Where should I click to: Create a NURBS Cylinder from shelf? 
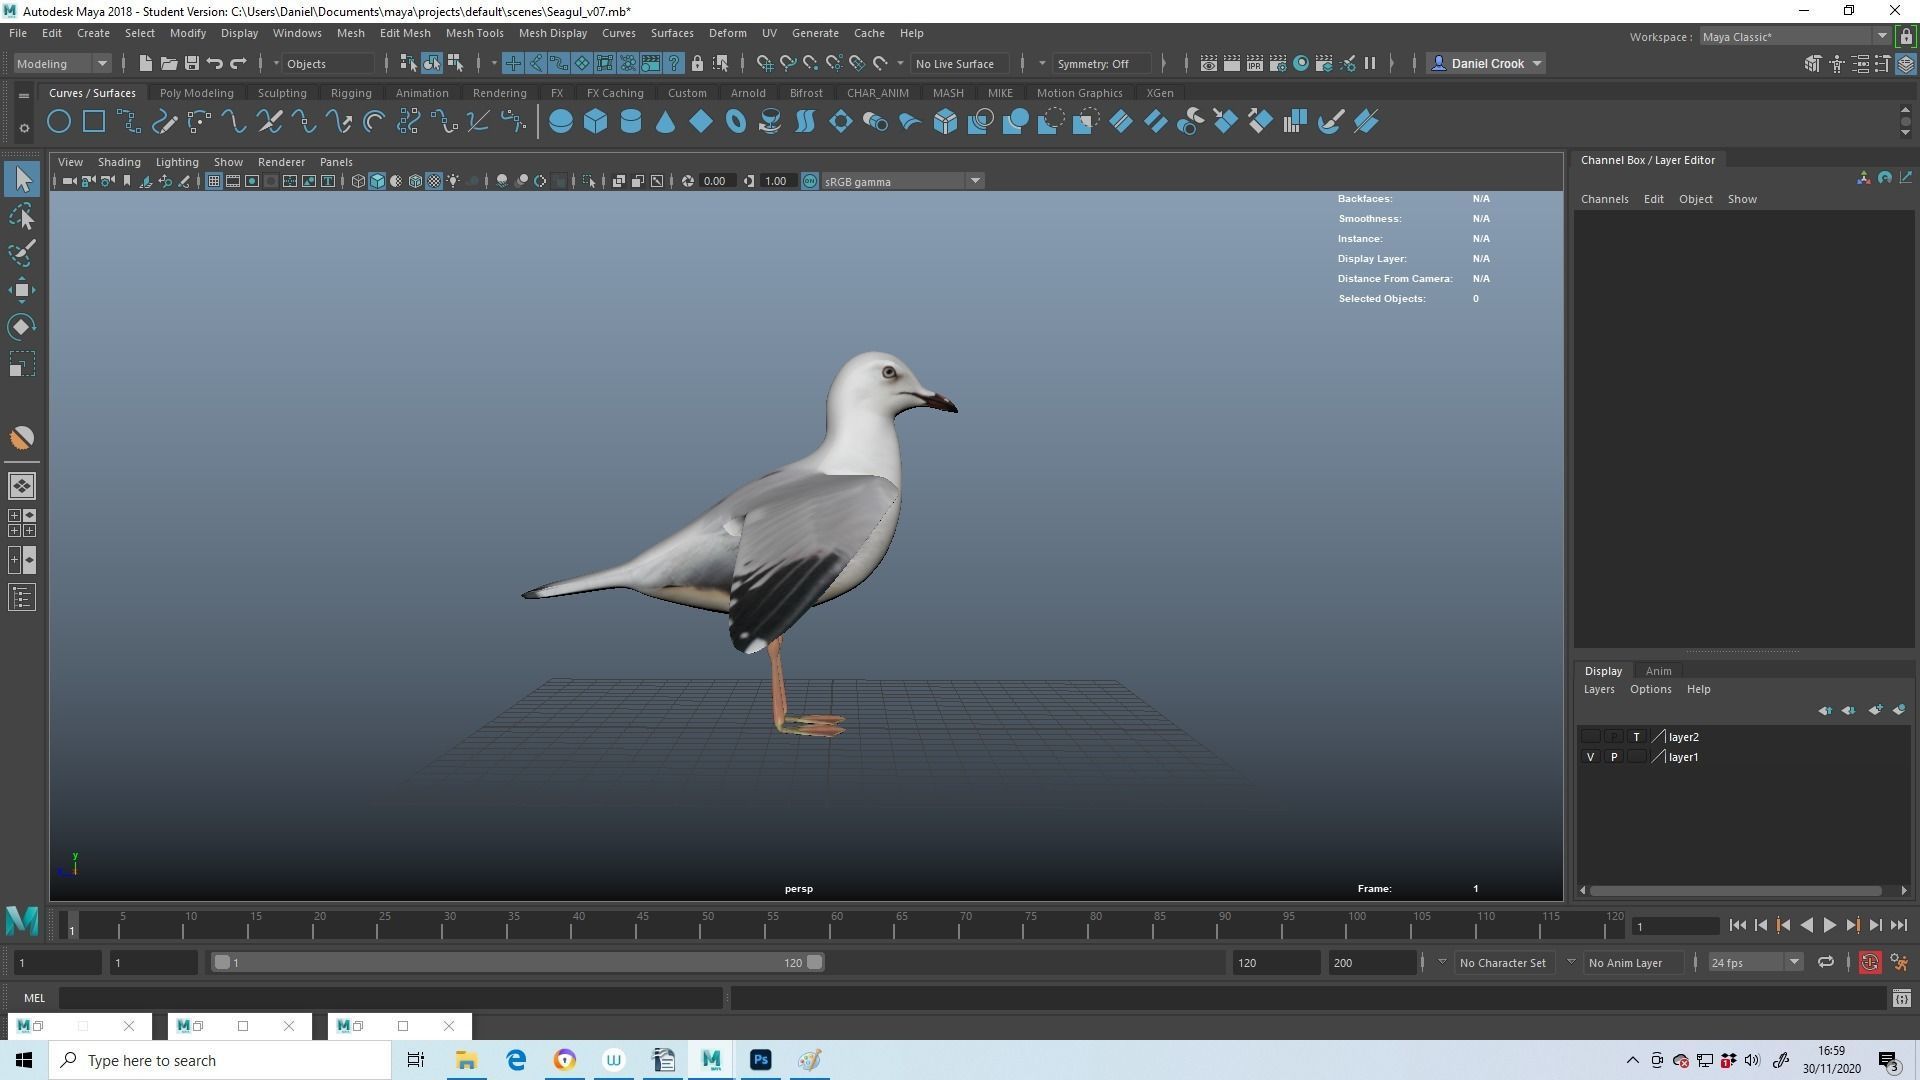point(631,122)
